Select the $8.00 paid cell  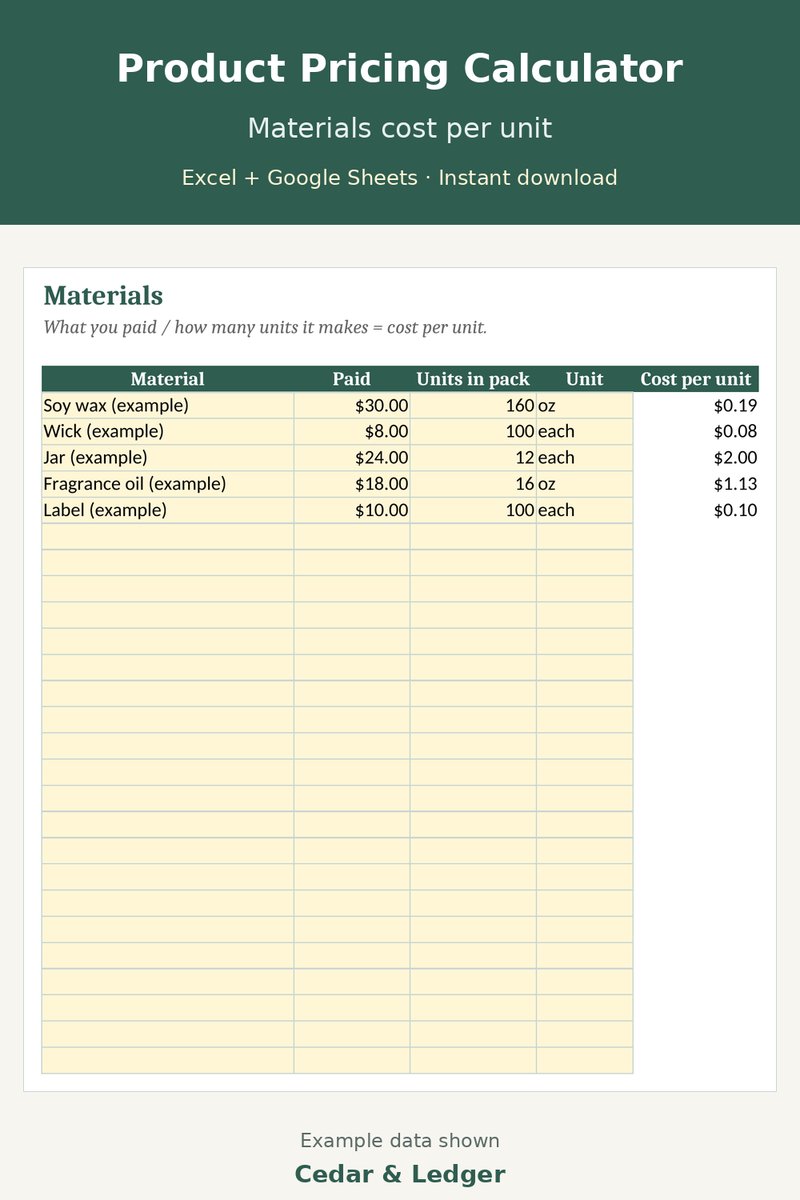352,432
